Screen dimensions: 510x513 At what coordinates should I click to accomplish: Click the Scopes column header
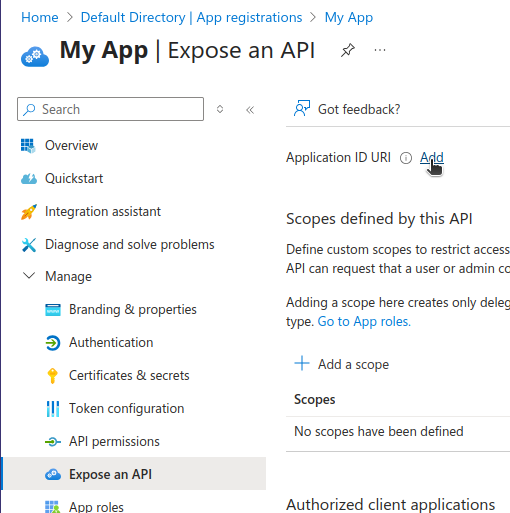point(314,399)
